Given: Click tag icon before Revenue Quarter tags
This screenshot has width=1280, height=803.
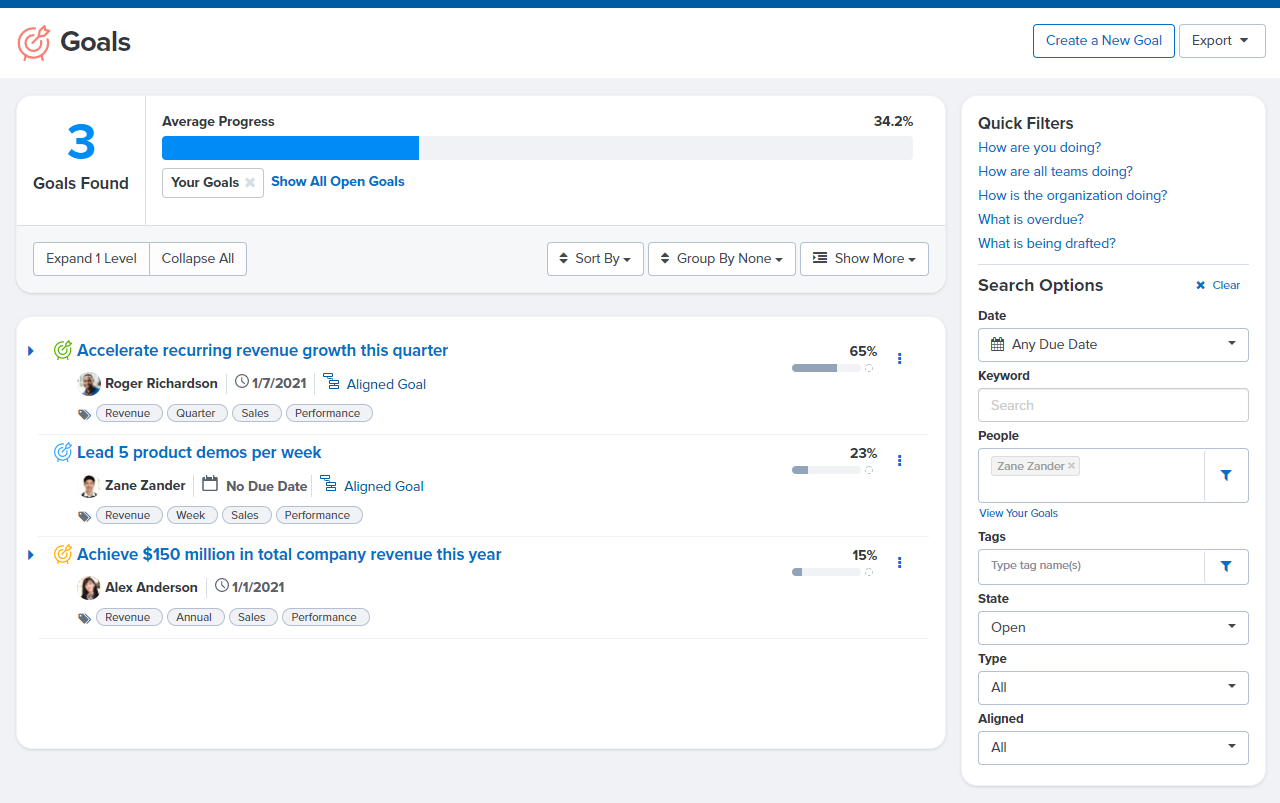Looking at the screenshot, I should point(85,414).
